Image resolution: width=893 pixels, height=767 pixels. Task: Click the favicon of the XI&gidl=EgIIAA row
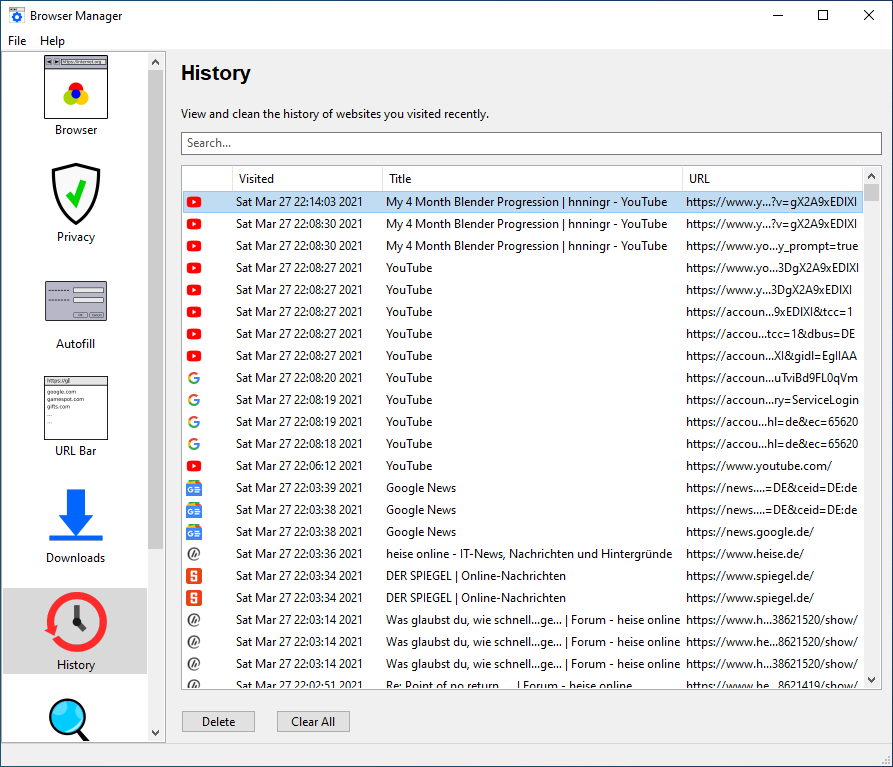point(194,356)
